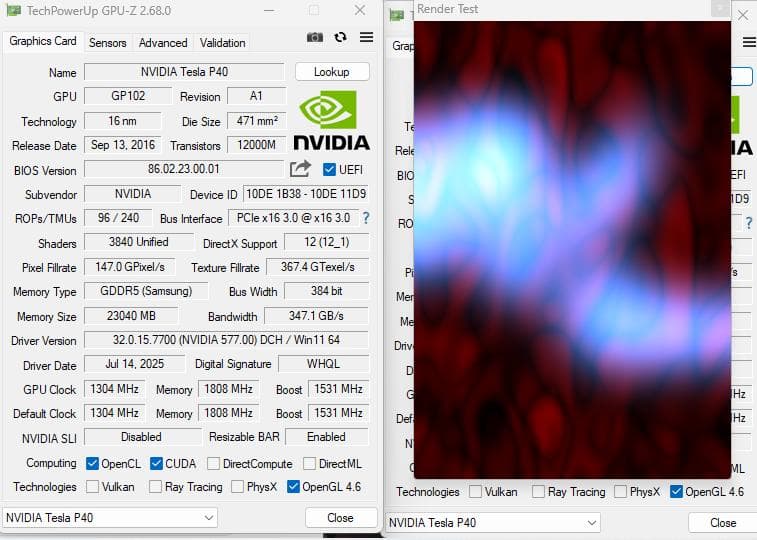Viewport: 757px width, 540px height.
Task: Toggle the CUDA checkbox
Action: tap(156, 464)
